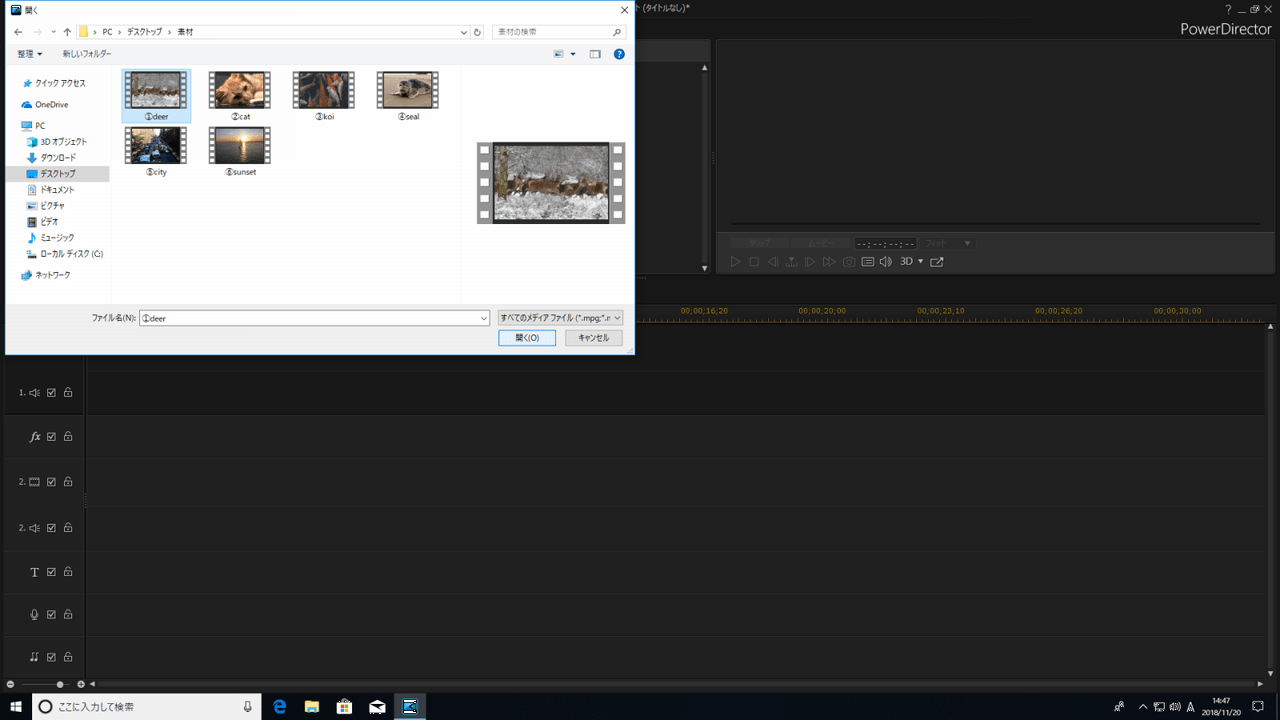Toggle music track enable checkbox
1280x720 pixels.
[52, 657]
